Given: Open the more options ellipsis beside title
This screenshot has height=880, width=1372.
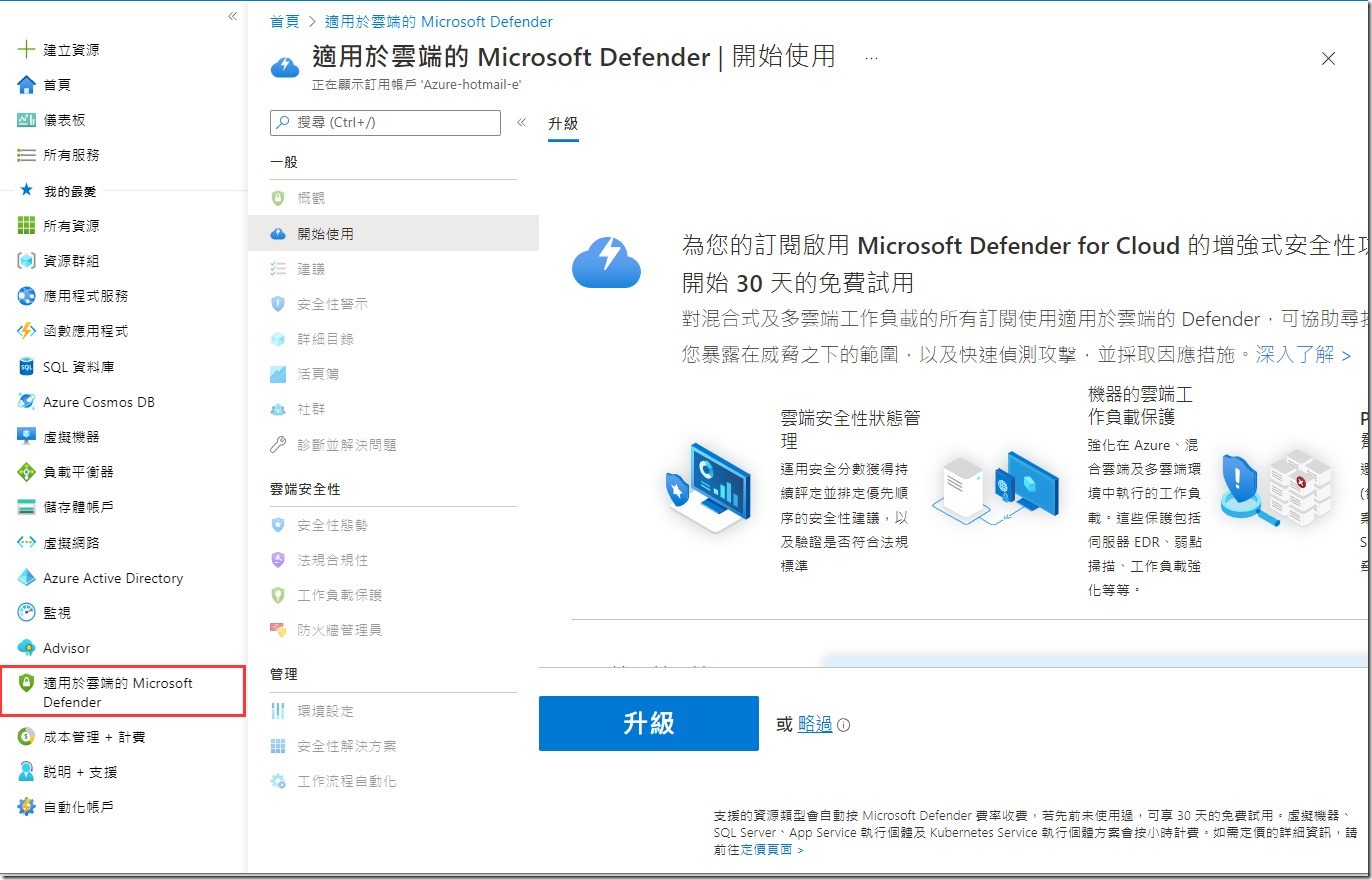Looking at the screenshot, I should 871,58.
